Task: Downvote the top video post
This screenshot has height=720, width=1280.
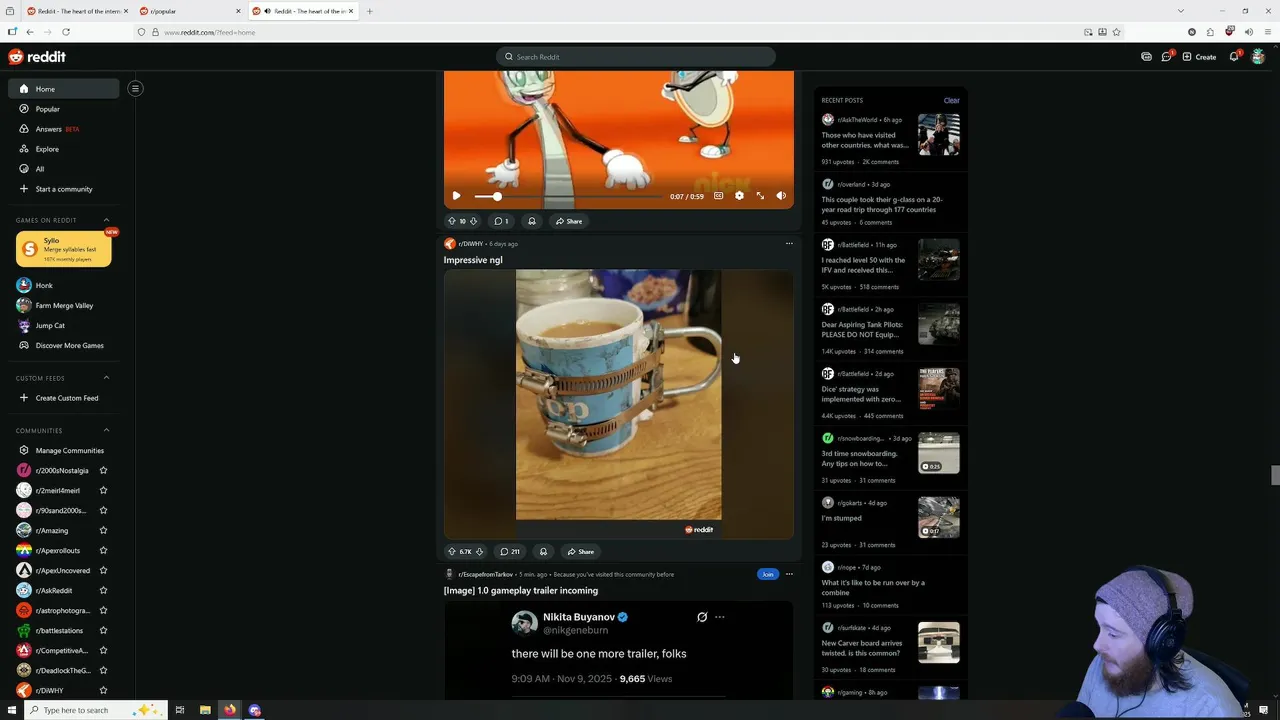Action: pos(473,221)
